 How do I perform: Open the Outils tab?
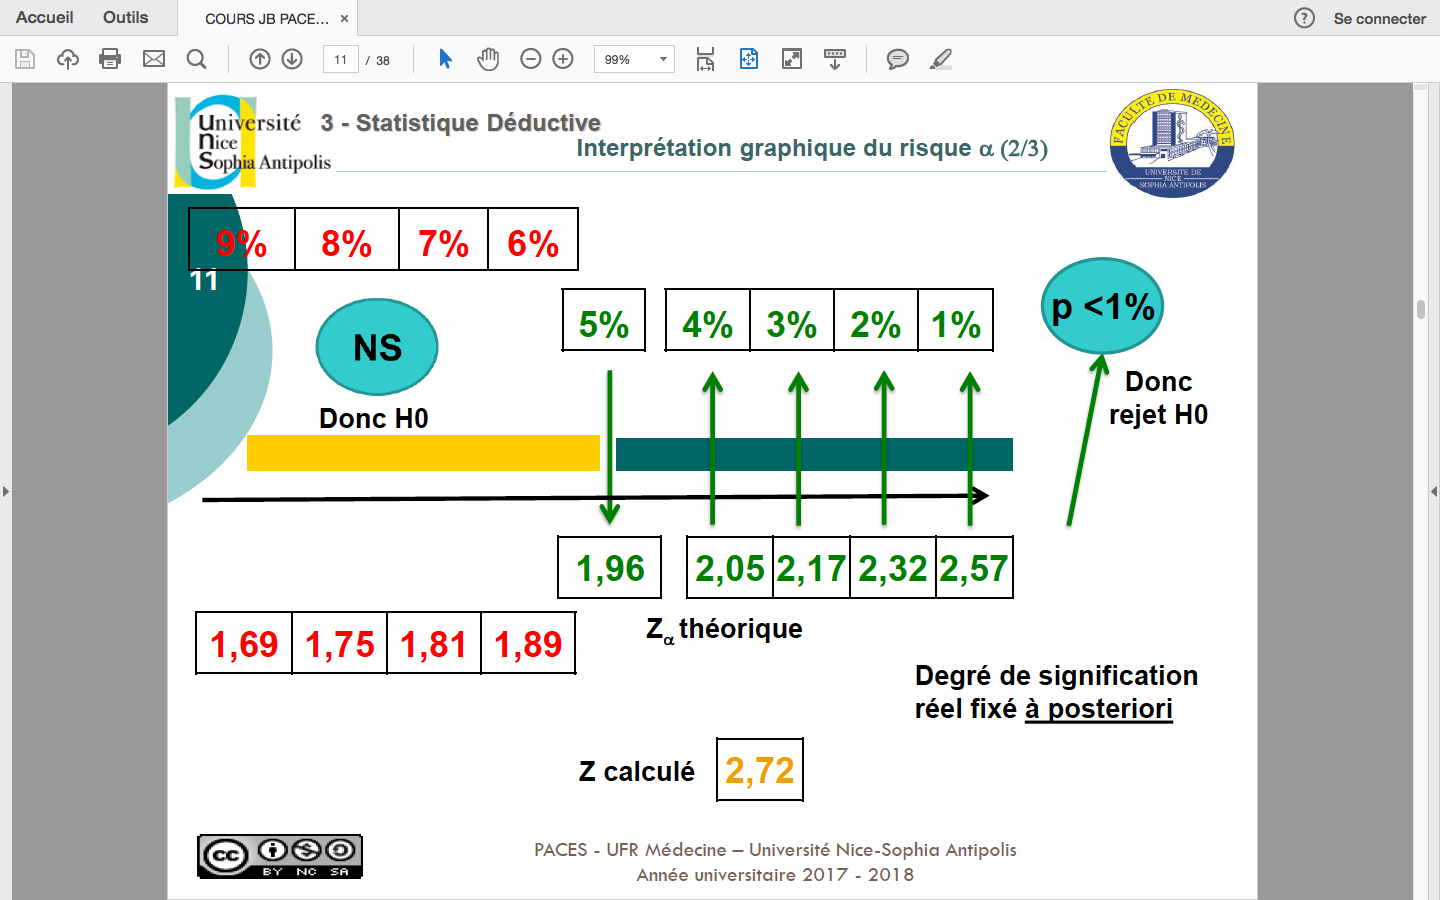pyautogui.click(x=125, y=18)
